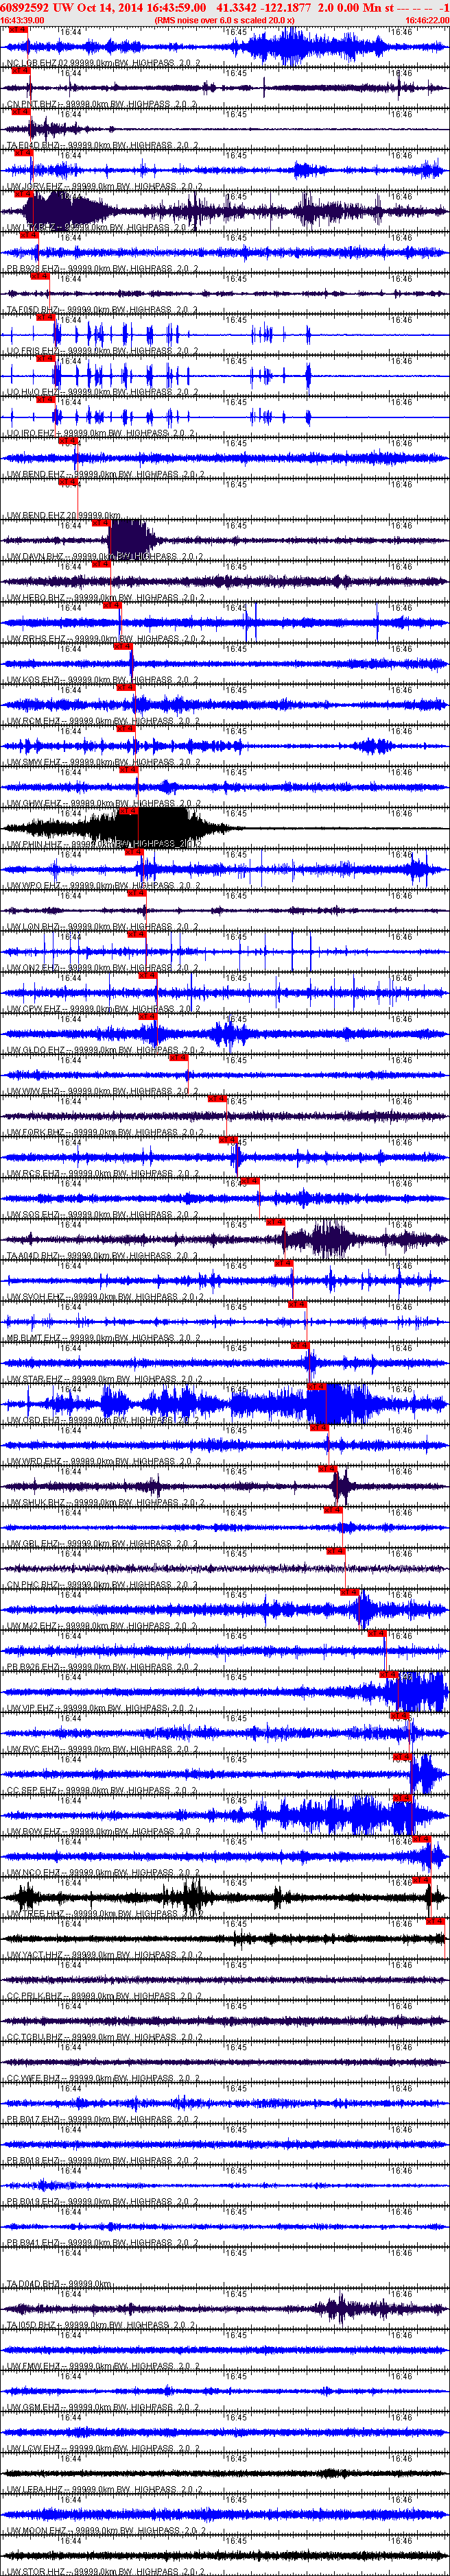Image resolution: width=450 pixels, height=2576 pixels.
Task: Select the TA D04D BHZ station label
Action: pos(60,2284)
